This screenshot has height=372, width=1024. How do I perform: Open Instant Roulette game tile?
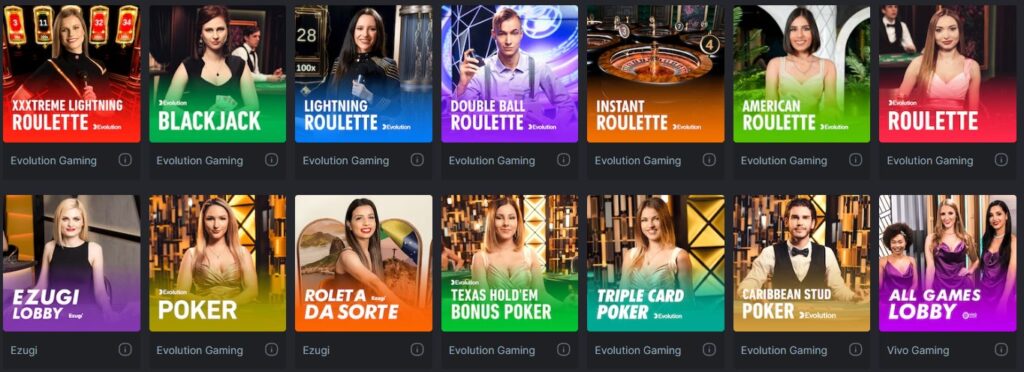tap(656, 74)
